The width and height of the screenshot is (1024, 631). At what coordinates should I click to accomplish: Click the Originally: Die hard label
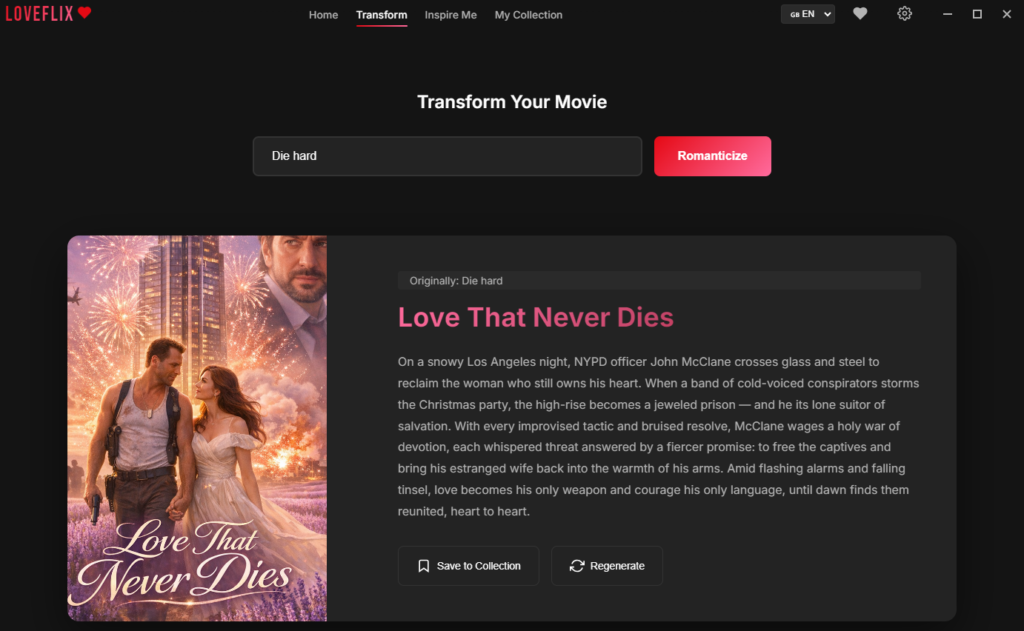[x=456, y=281]
